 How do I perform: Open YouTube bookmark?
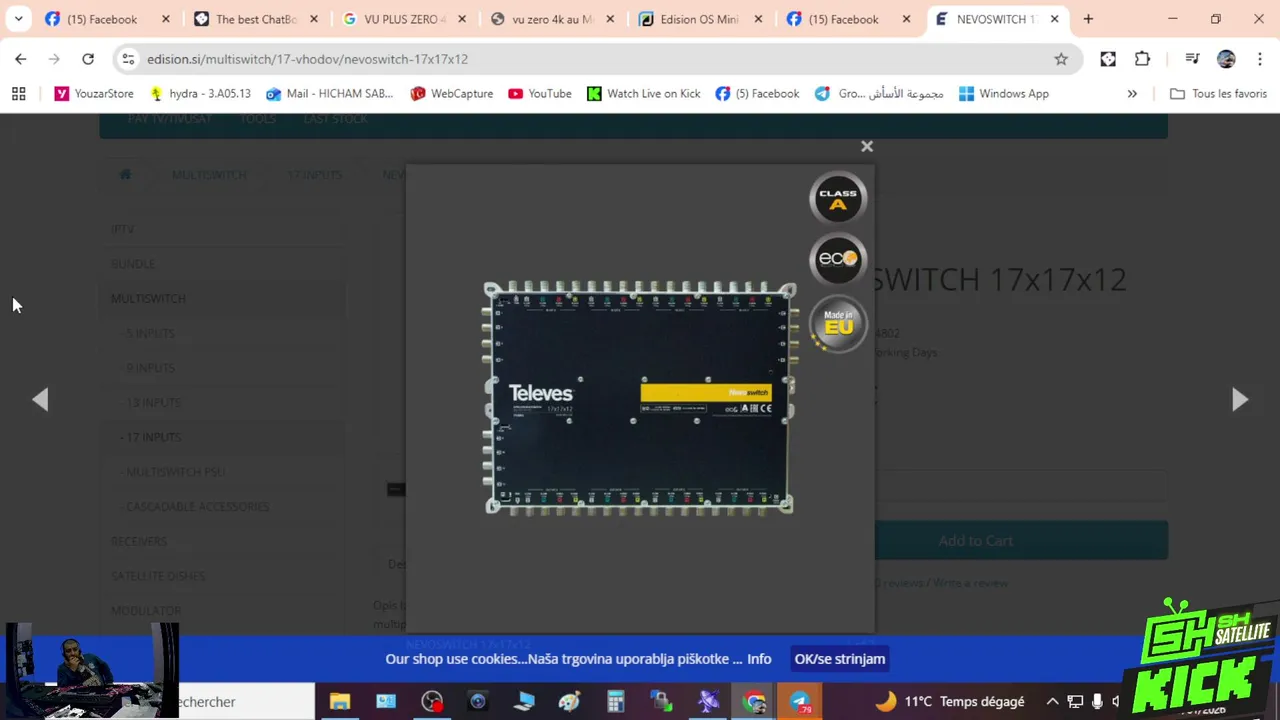540,94
